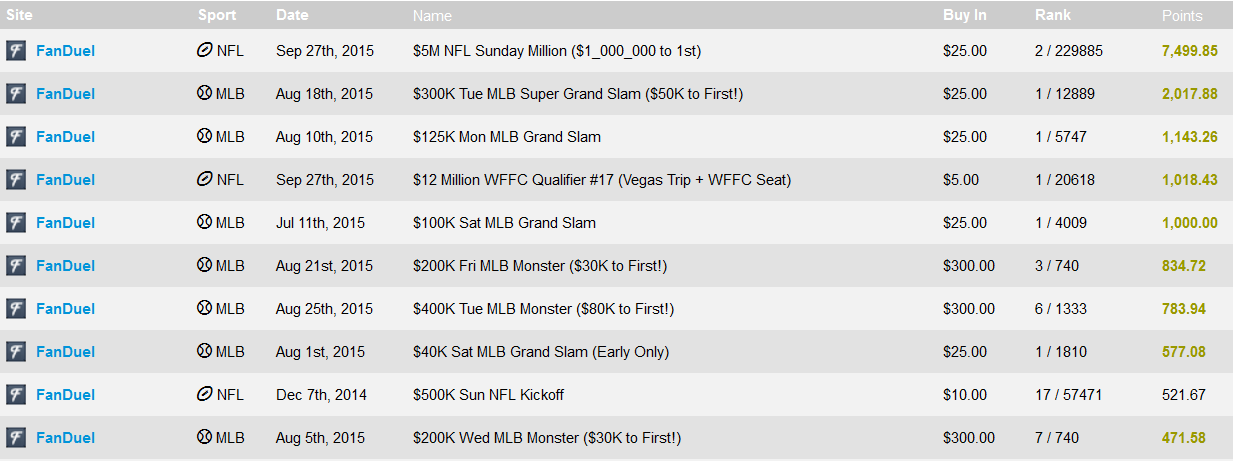
Task: Sort table by Site column header
Action: tap(19, 15)
